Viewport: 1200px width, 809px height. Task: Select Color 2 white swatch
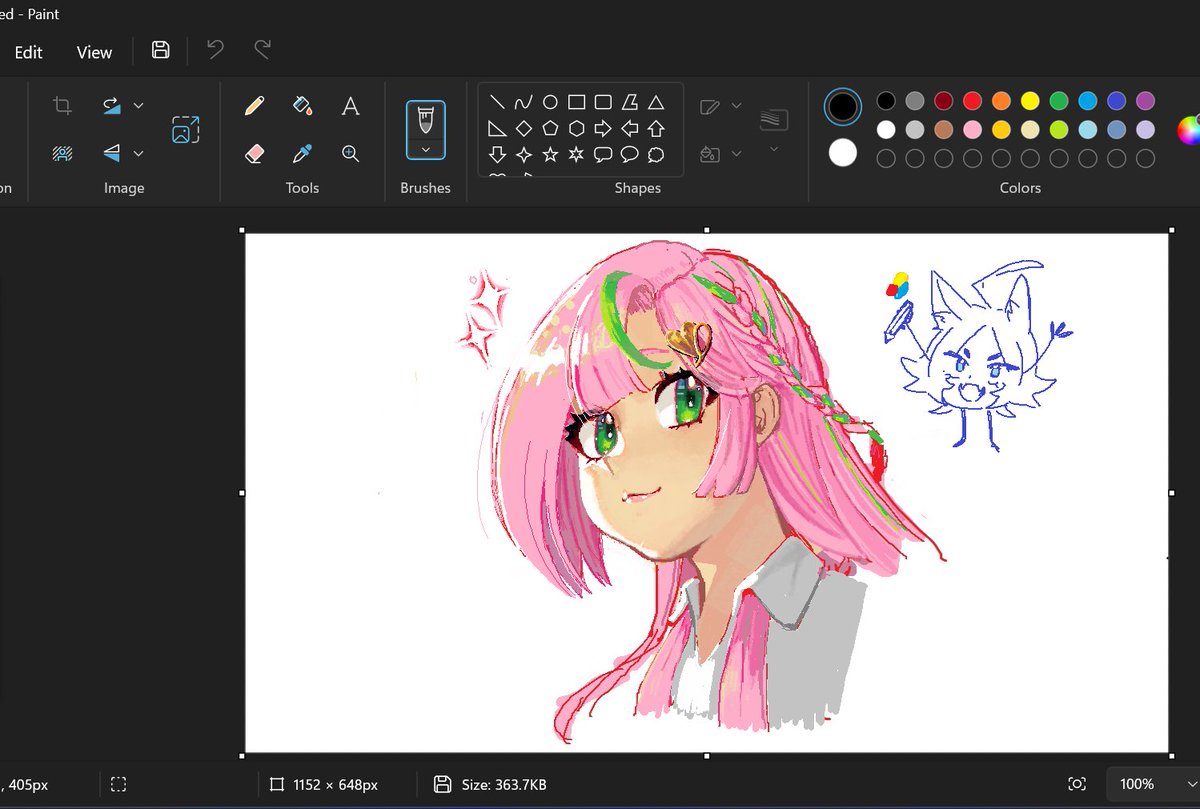coord(843,153)
